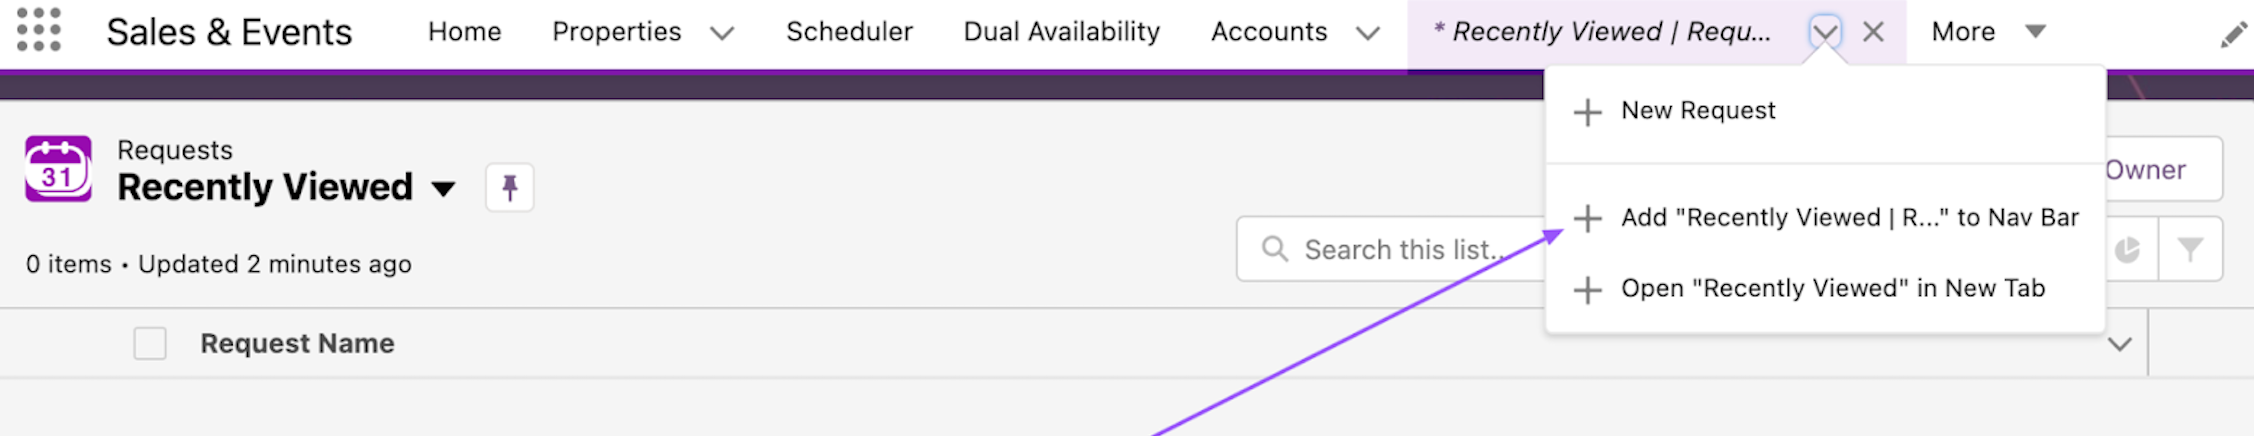The image size is (2254, 436).
Task: Click the plus icon beside New Request
Action: point(1587,112)
